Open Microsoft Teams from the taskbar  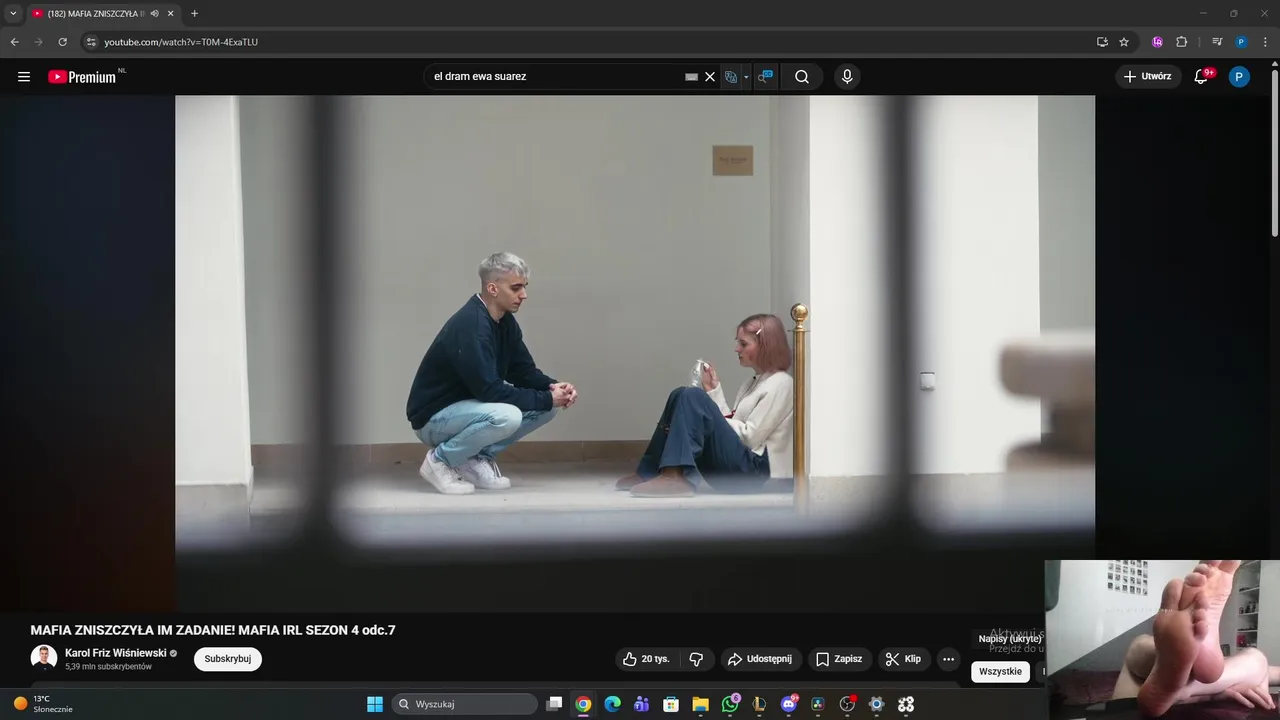642,704
